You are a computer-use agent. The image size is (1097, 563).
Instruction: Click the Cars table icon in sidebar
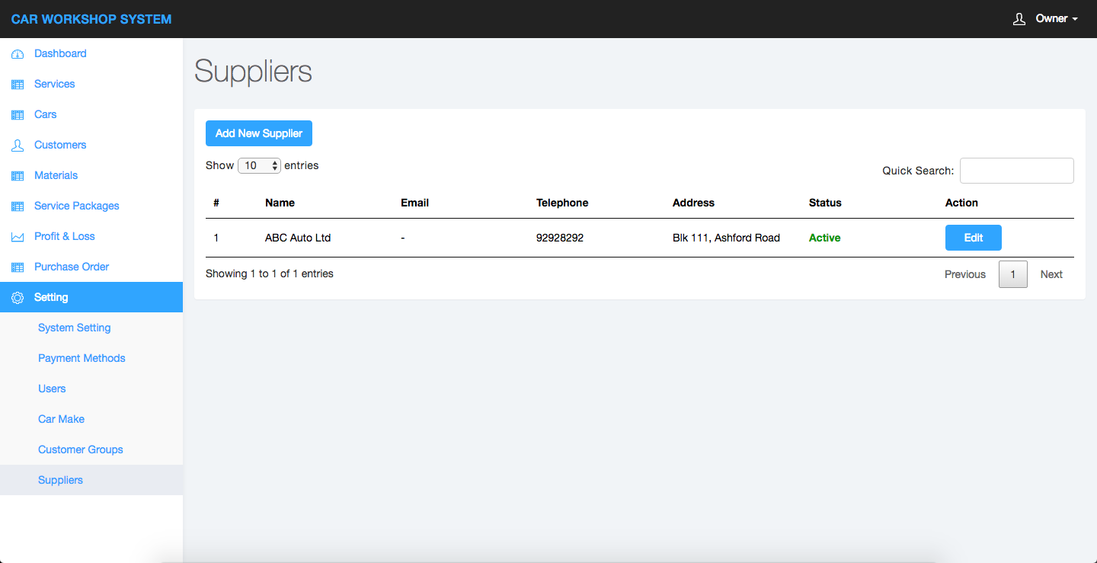coord(17,115)
